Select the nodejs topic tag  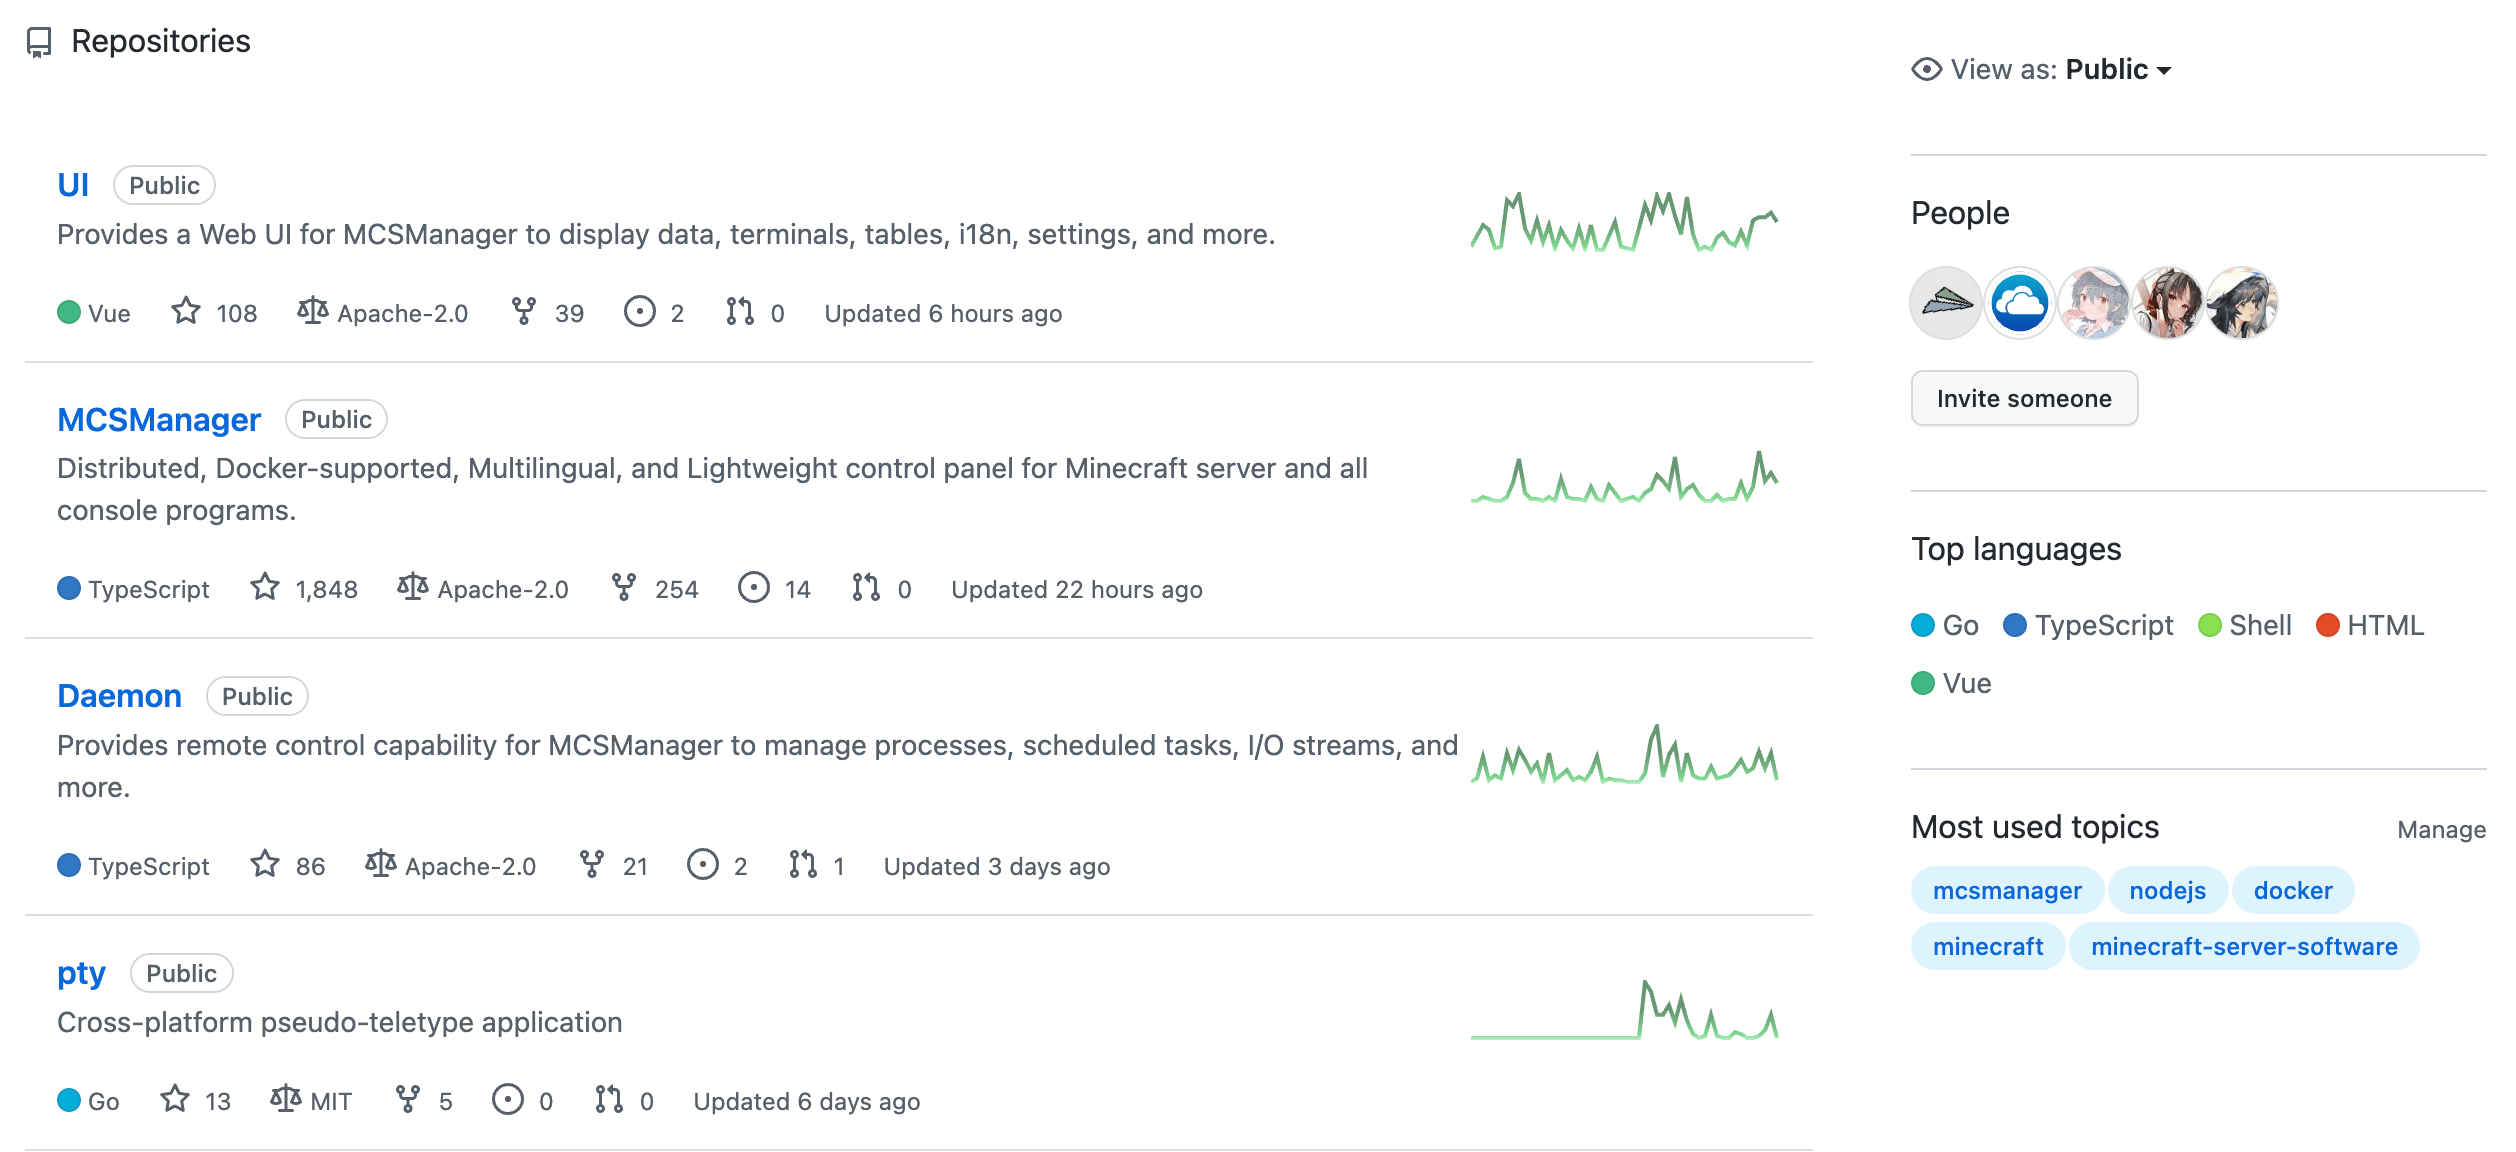(x=2167, y=890)
